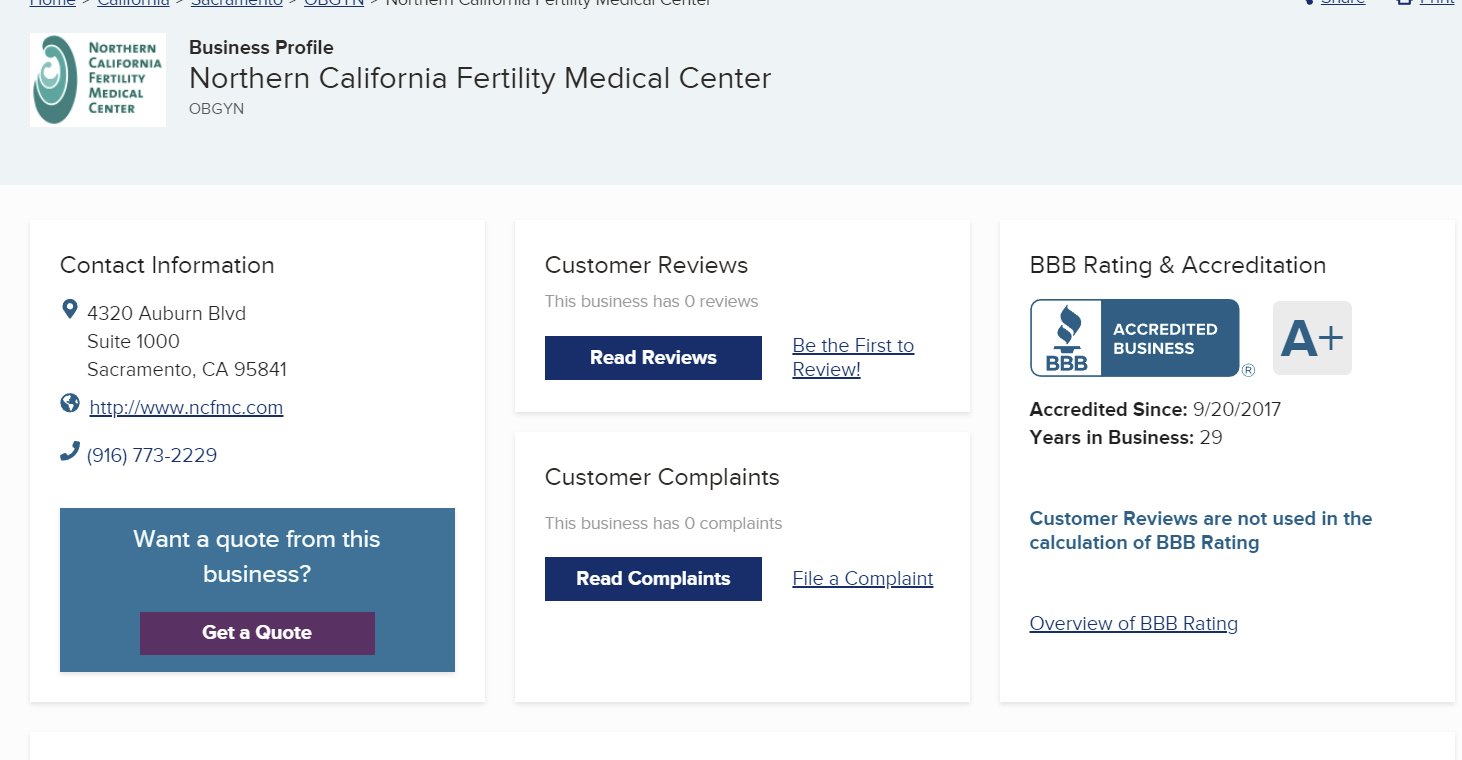Image resolution: width=1462 pixels, height=760 pixels.
Task: Click the A+ rating badge
Action: [x=1312, y=338]
